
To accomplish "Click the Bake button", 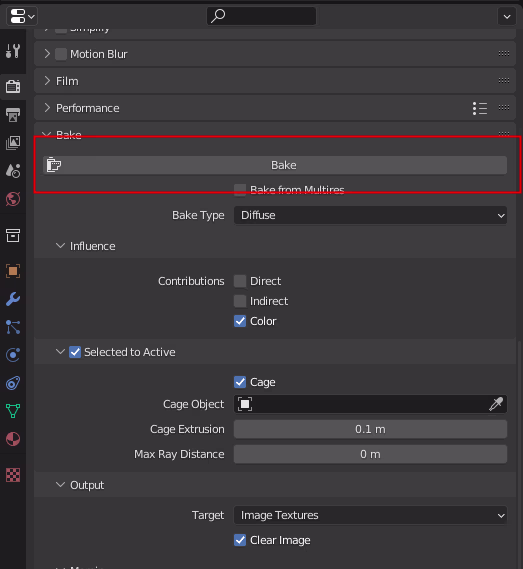I will click(x=275, y=165).
